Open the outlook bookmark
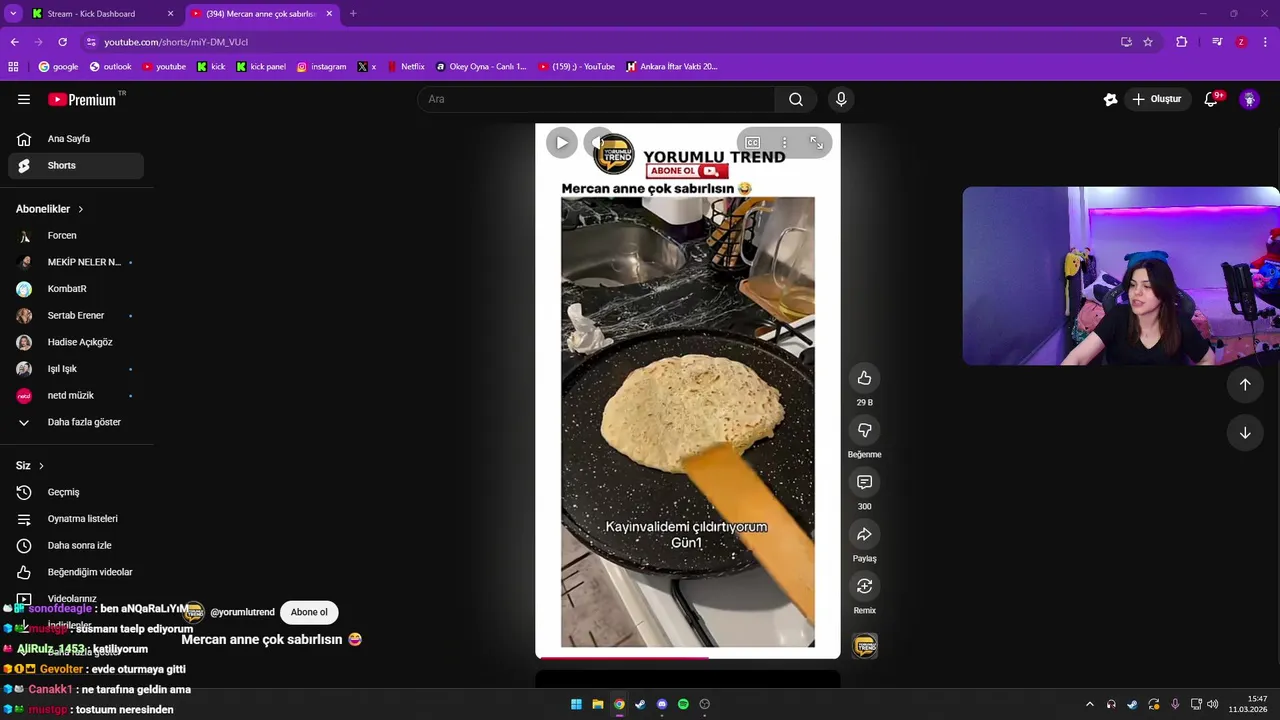Image resolution: width=1280 pixels, height=720 pixels. [110, 67]
